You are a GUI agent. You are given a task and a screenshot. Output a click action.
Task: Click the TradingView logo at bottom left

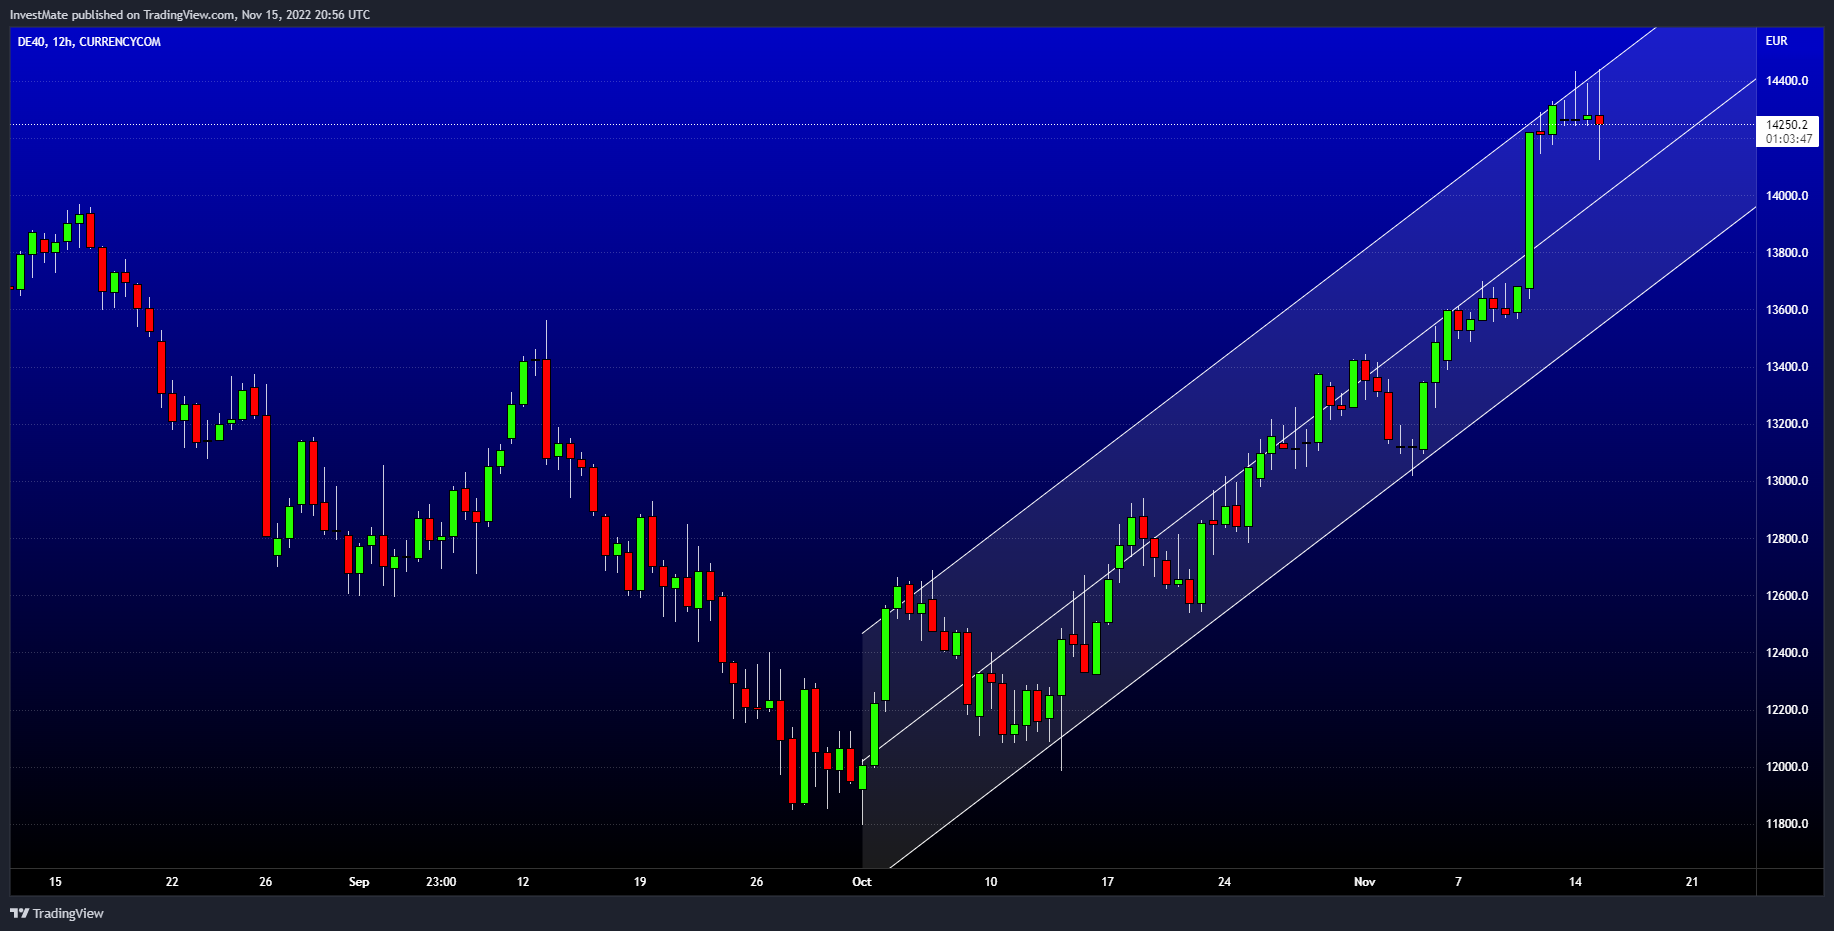(x=57, y=913)
